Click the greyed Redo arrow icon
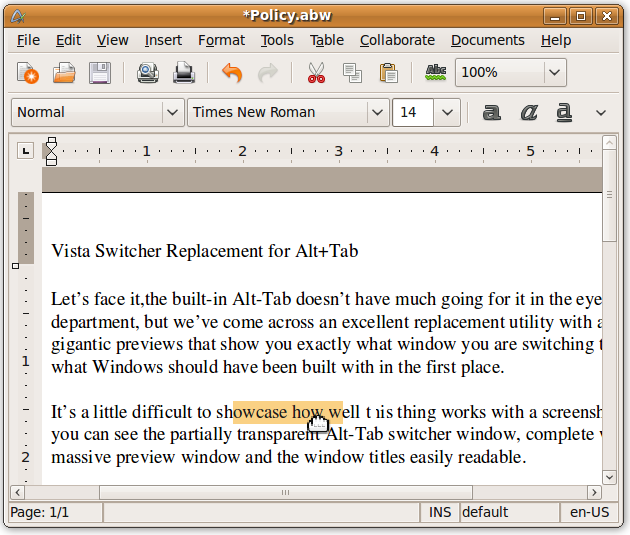 tap(268, 73)
